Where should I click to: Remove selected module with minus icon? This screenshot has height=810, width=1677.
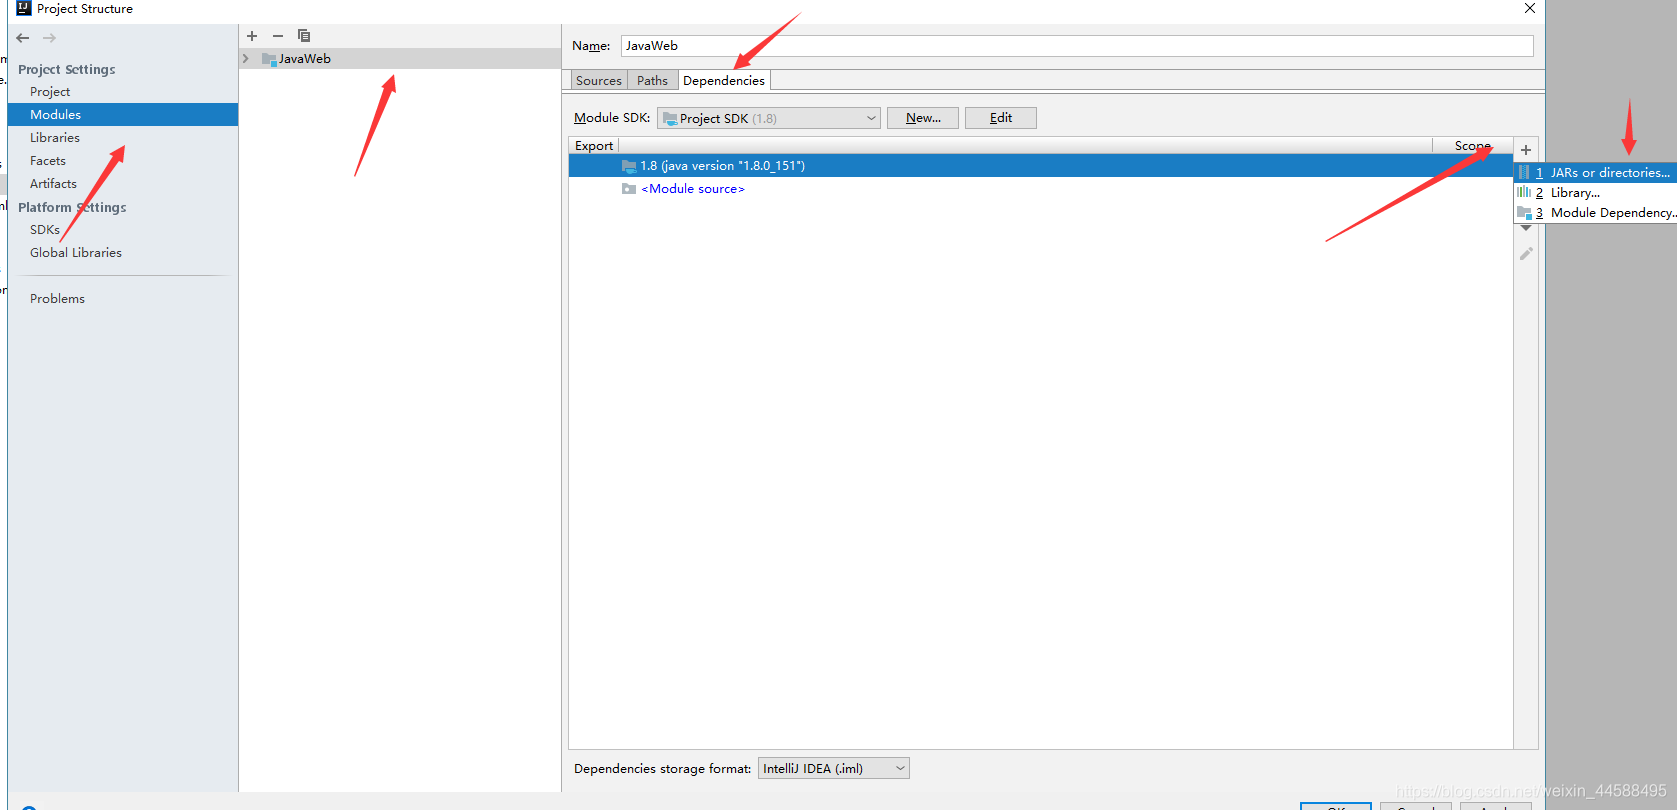278,36
